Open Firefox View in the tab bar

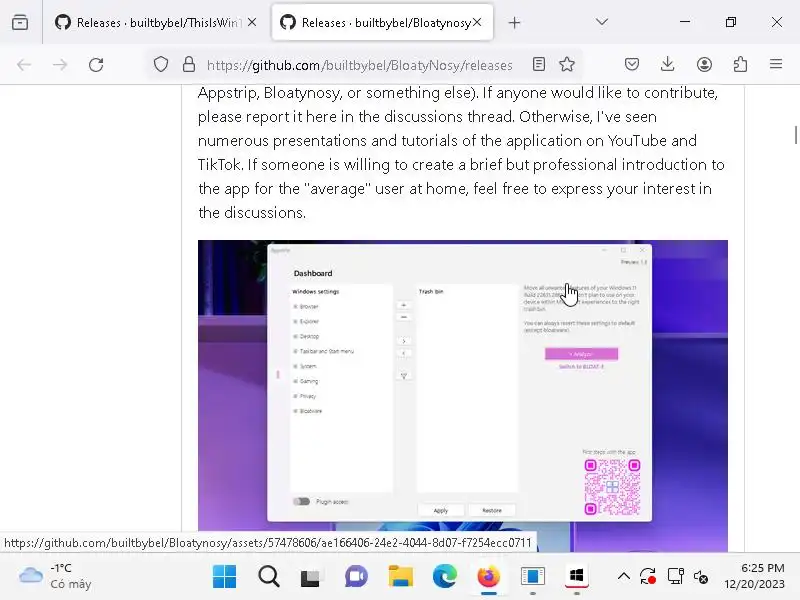pyautogui.click(x=20, y=22)
